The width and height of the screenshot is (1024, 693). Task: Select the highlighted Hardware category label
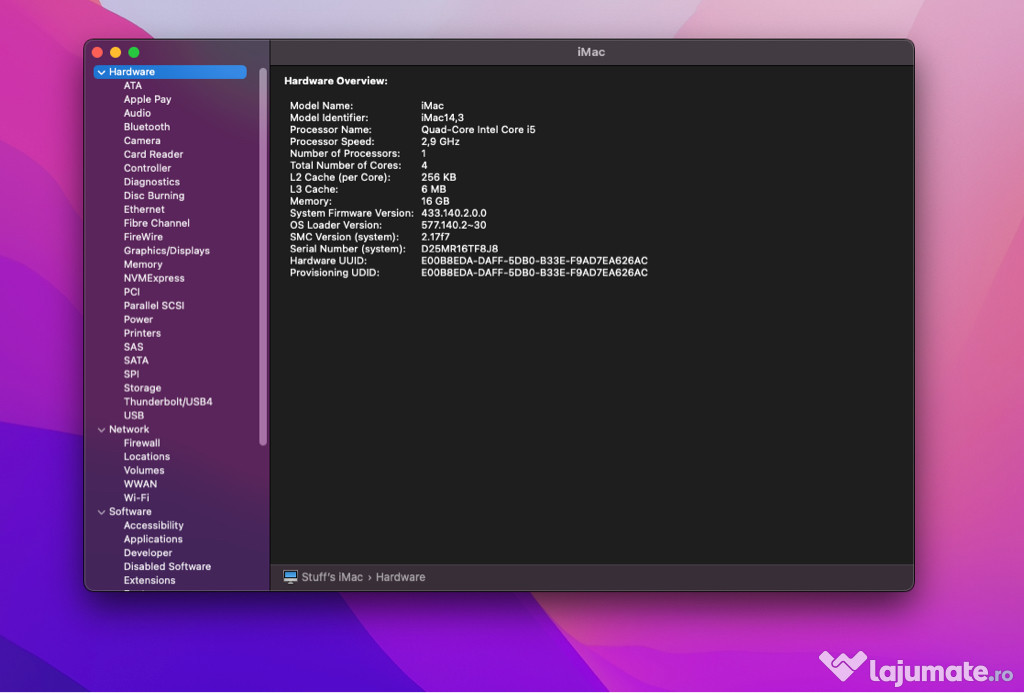click(132, 72)
